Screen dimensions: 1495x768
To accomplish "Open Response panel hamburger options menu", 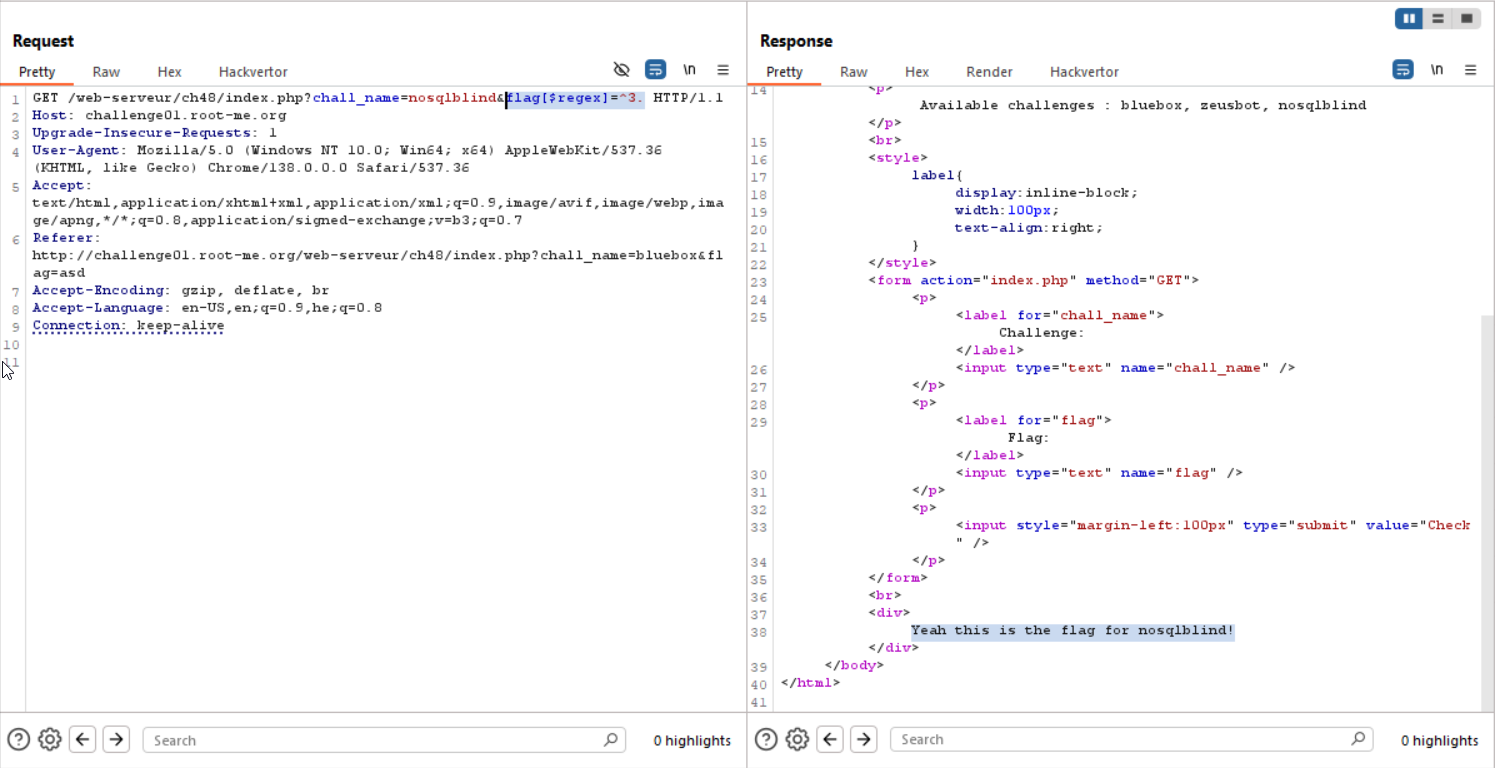I will 1470,70.
